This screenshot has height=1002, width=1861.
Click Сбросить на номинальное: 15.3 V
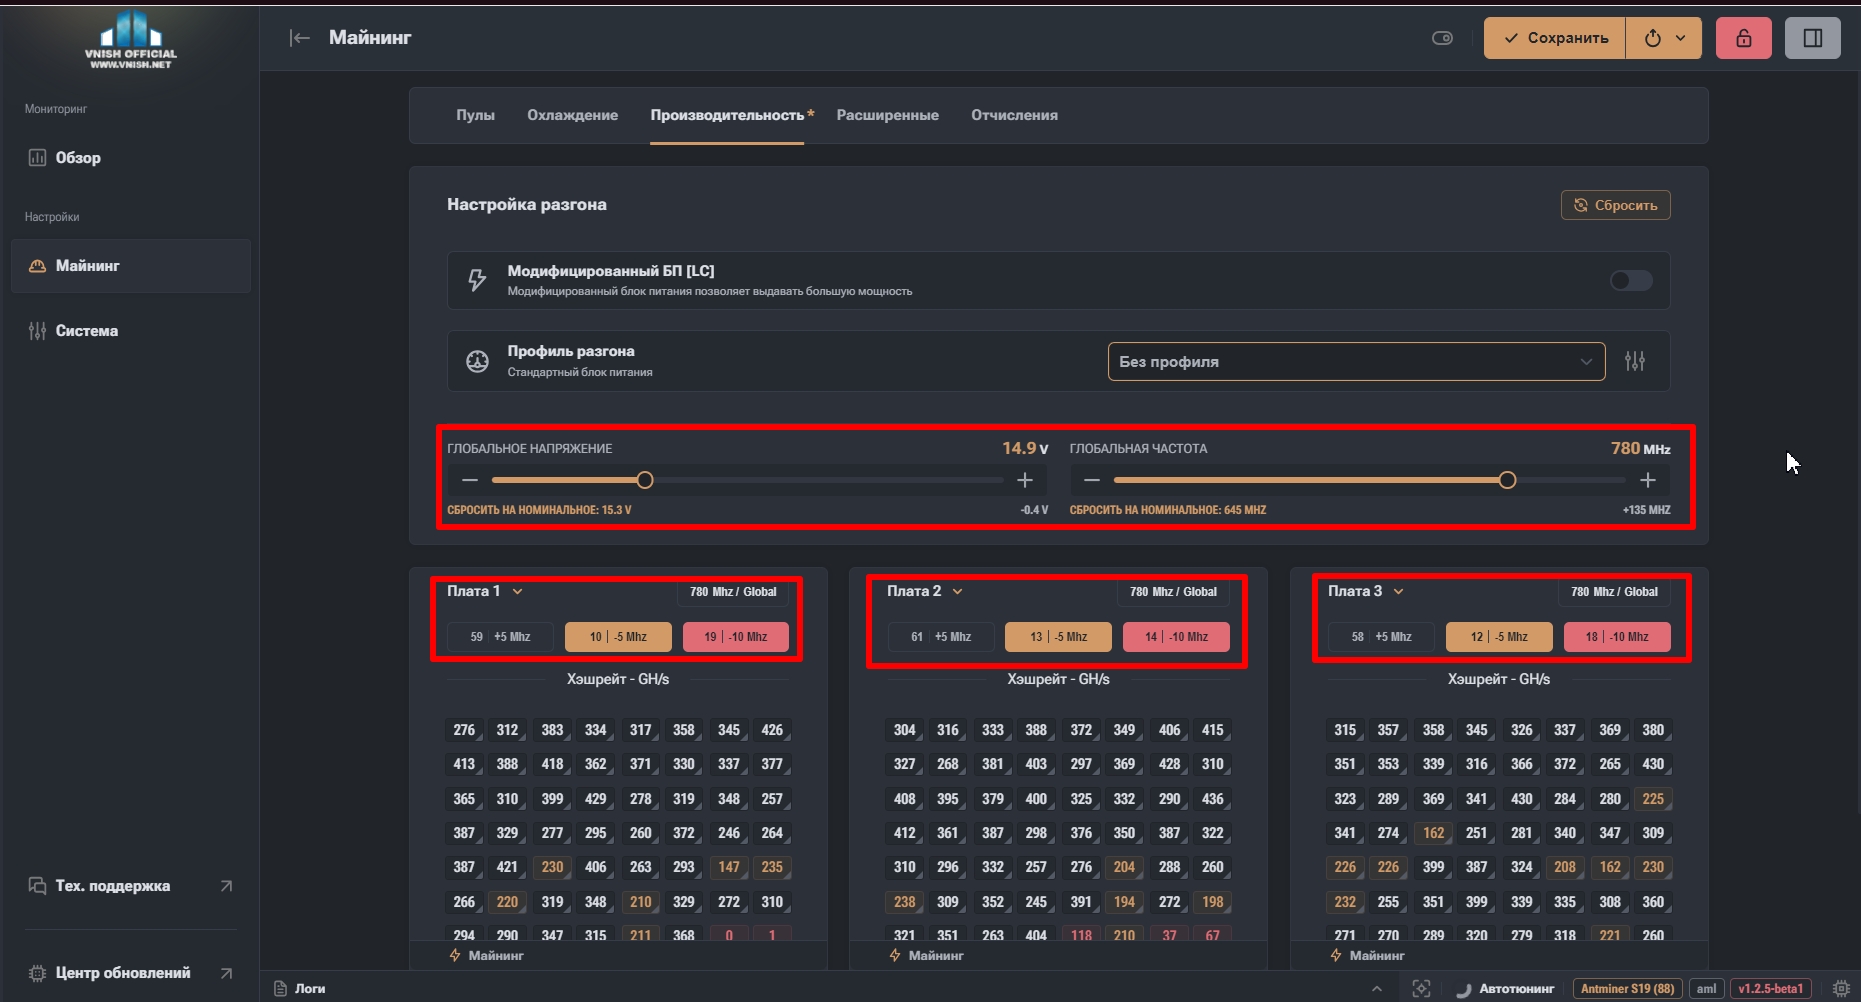point(539,510)
